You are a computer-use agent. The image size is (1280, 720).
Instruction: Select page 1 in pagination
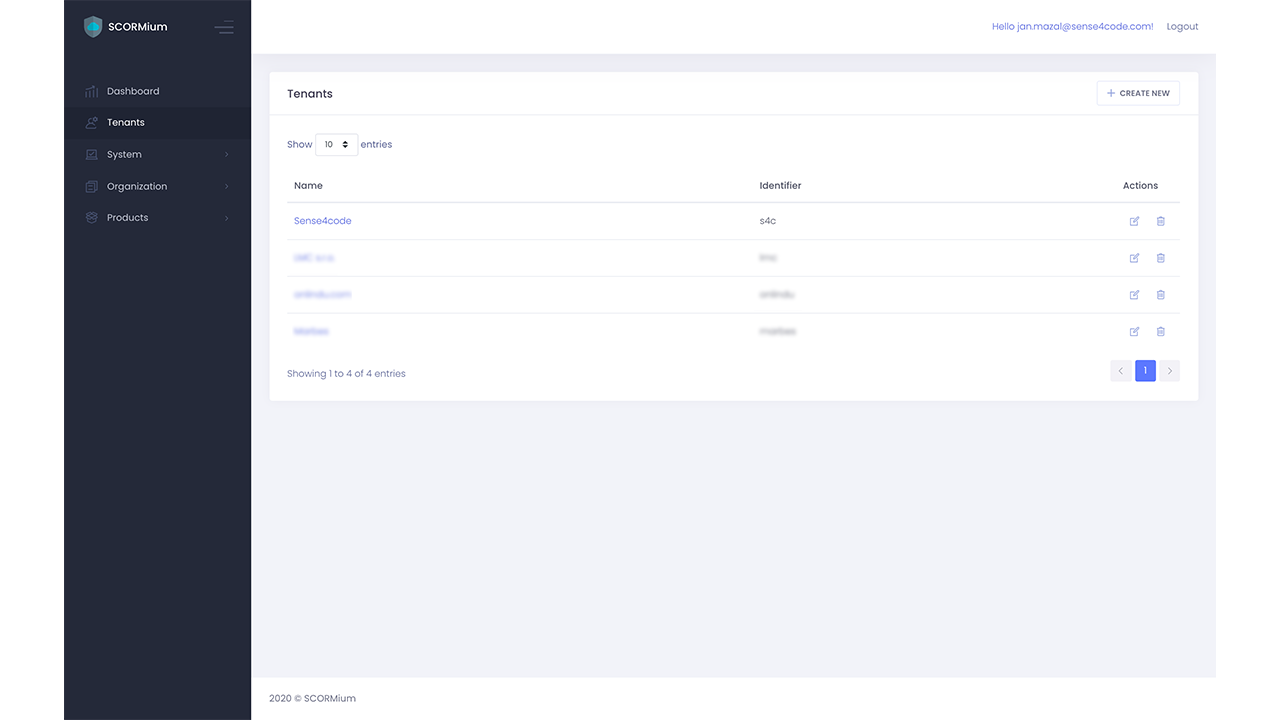[1145, 371]
